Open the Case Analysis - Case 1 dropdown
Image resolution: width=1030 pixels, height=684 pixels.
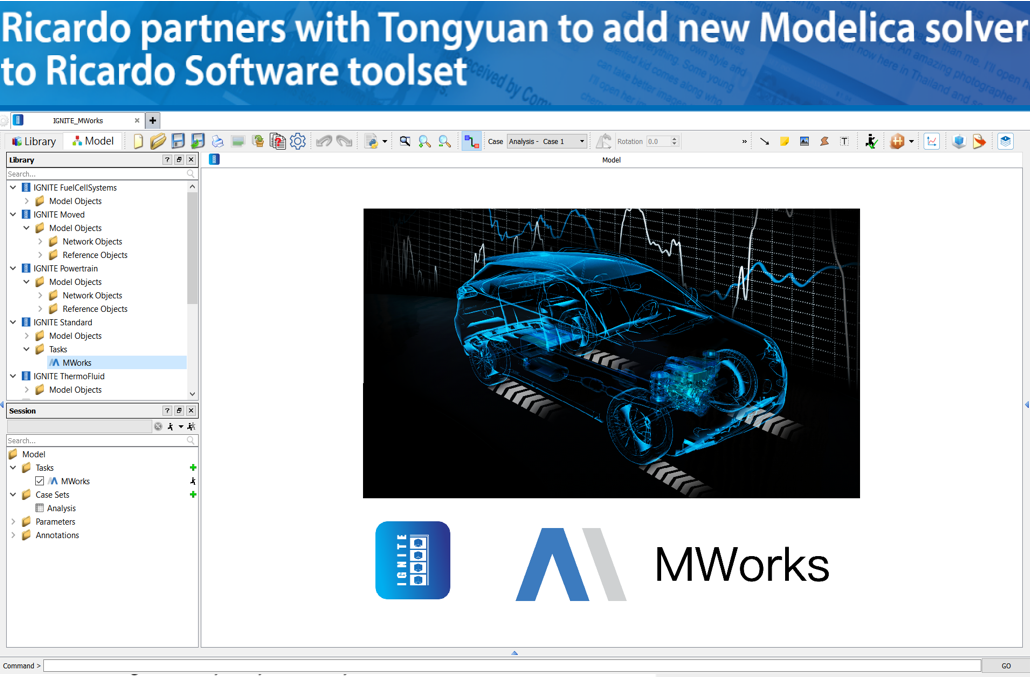[547, 141]
